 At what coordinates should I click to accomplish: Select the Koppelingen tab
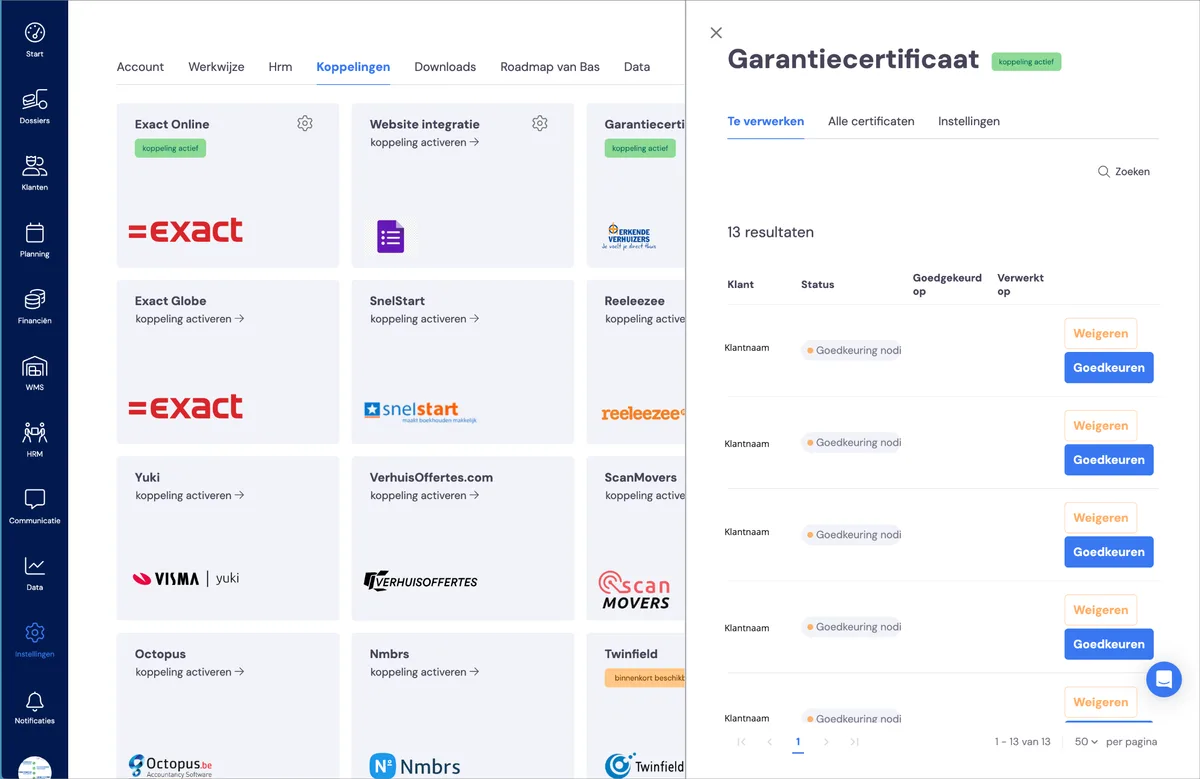pyautogui.click(x=353, y=67)
